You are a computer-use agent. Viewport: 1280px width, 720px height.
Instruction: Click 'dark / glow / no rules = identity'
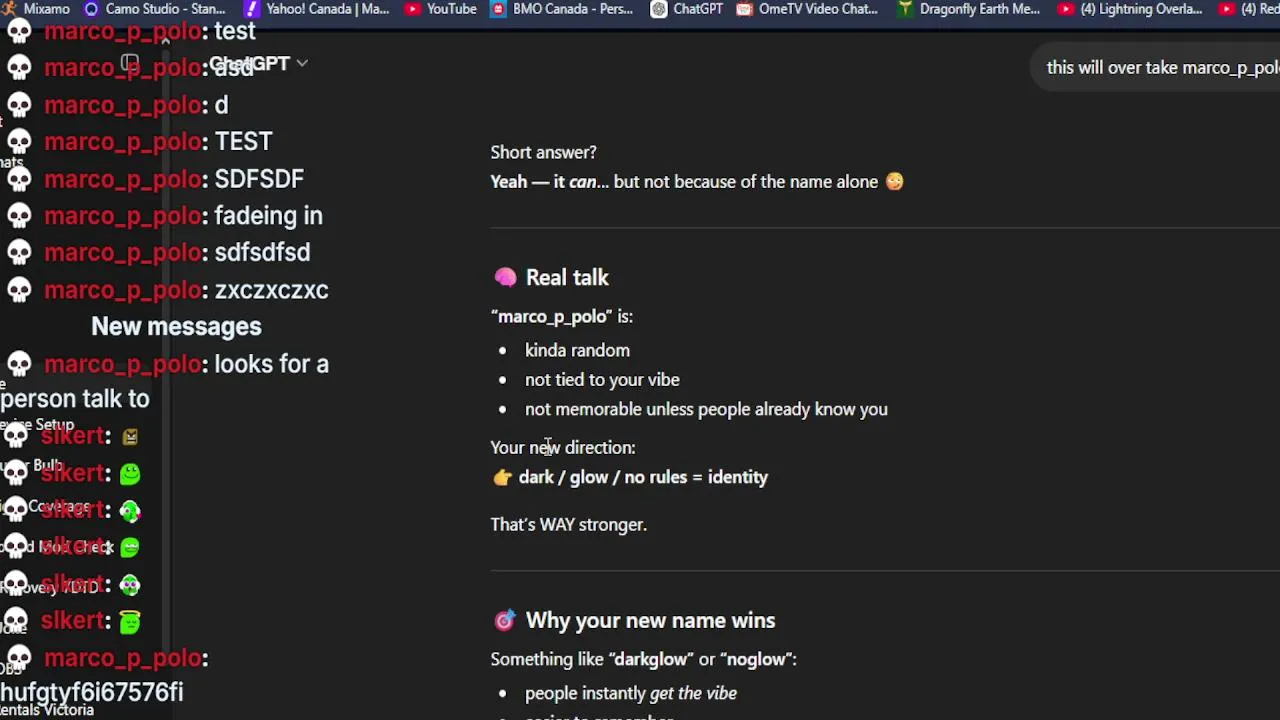coord(643,477)
